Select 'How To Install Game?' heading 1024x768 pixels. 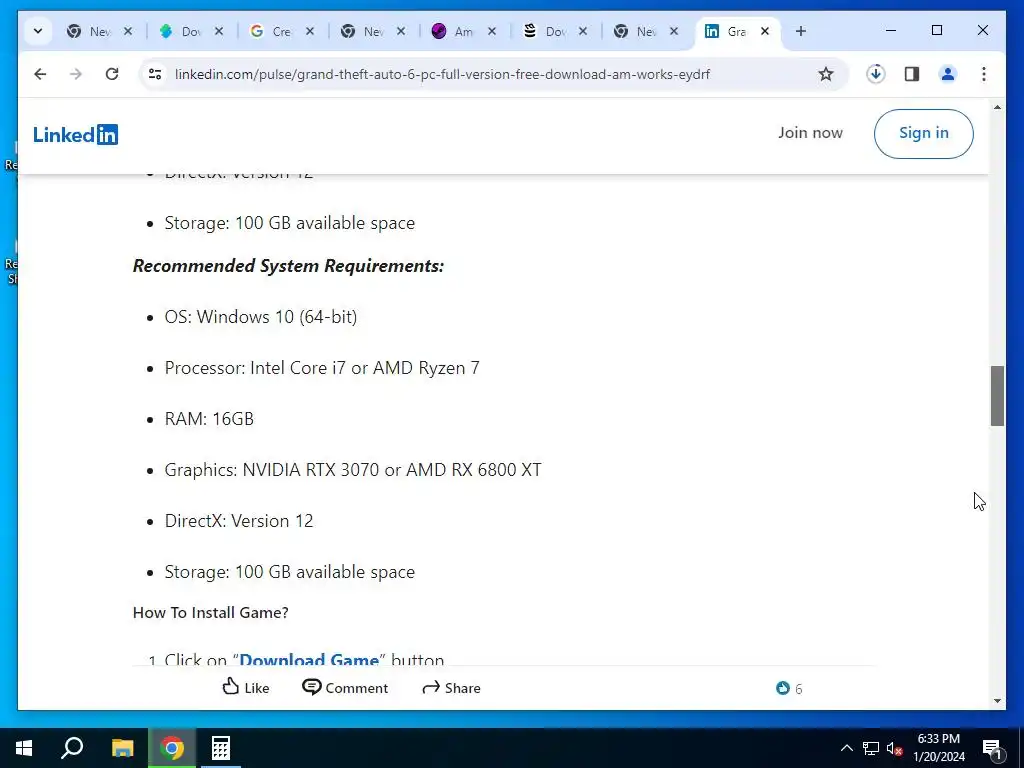(x=210, y=613)
